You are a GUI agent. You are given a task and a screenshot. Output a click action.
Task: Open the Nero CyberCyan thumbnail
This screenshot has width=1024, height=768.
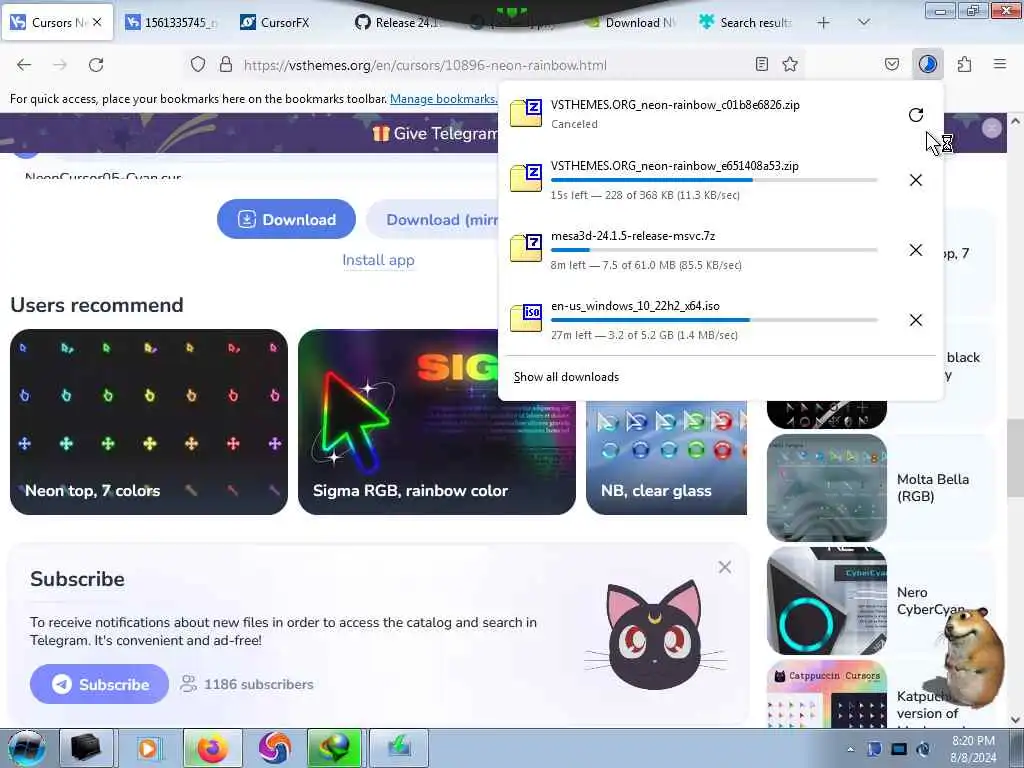827,601
